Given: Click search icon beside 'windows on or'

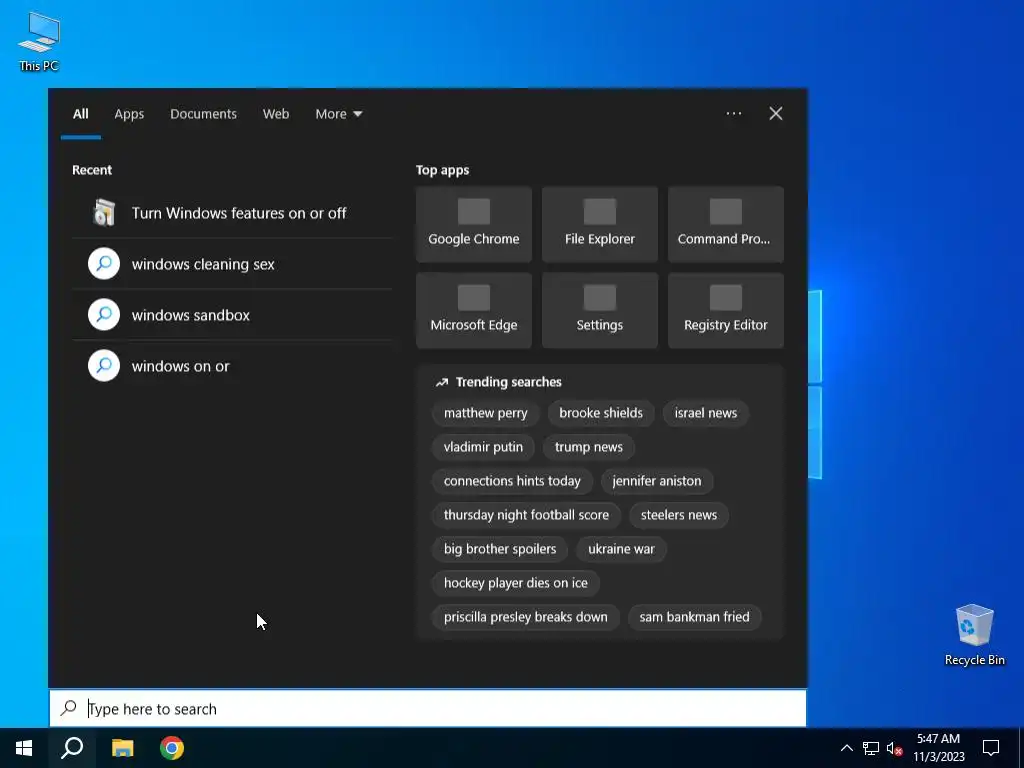Looking at the screenshot, I should click(104, 366).
